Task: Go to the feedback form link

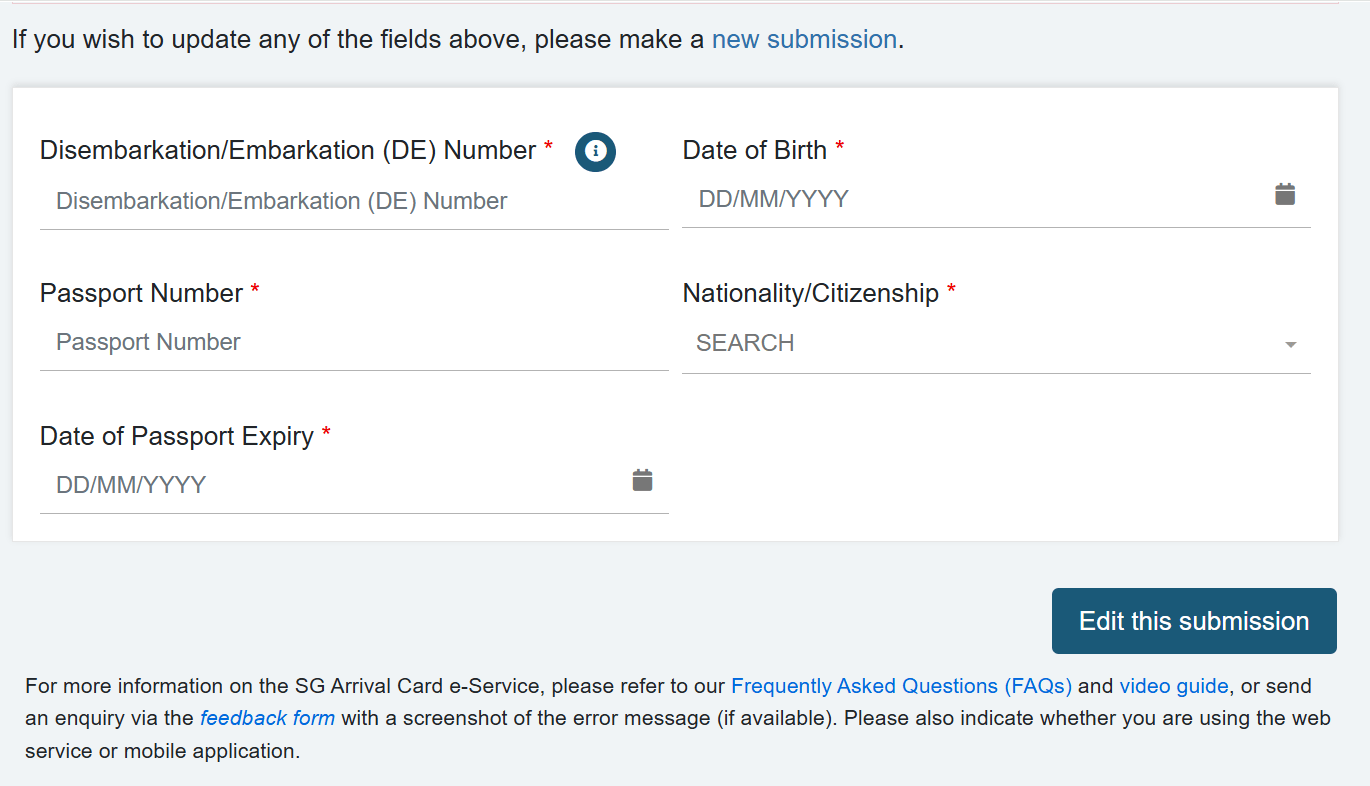Action: pyautogui.click(x=267, y=718)
